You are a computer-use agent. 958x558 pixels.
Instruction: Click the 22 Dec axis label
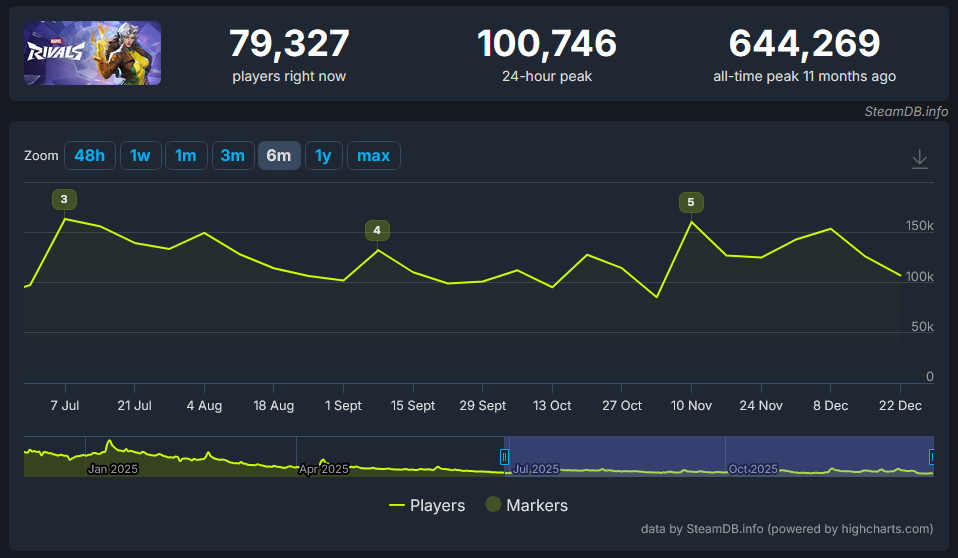900,406
